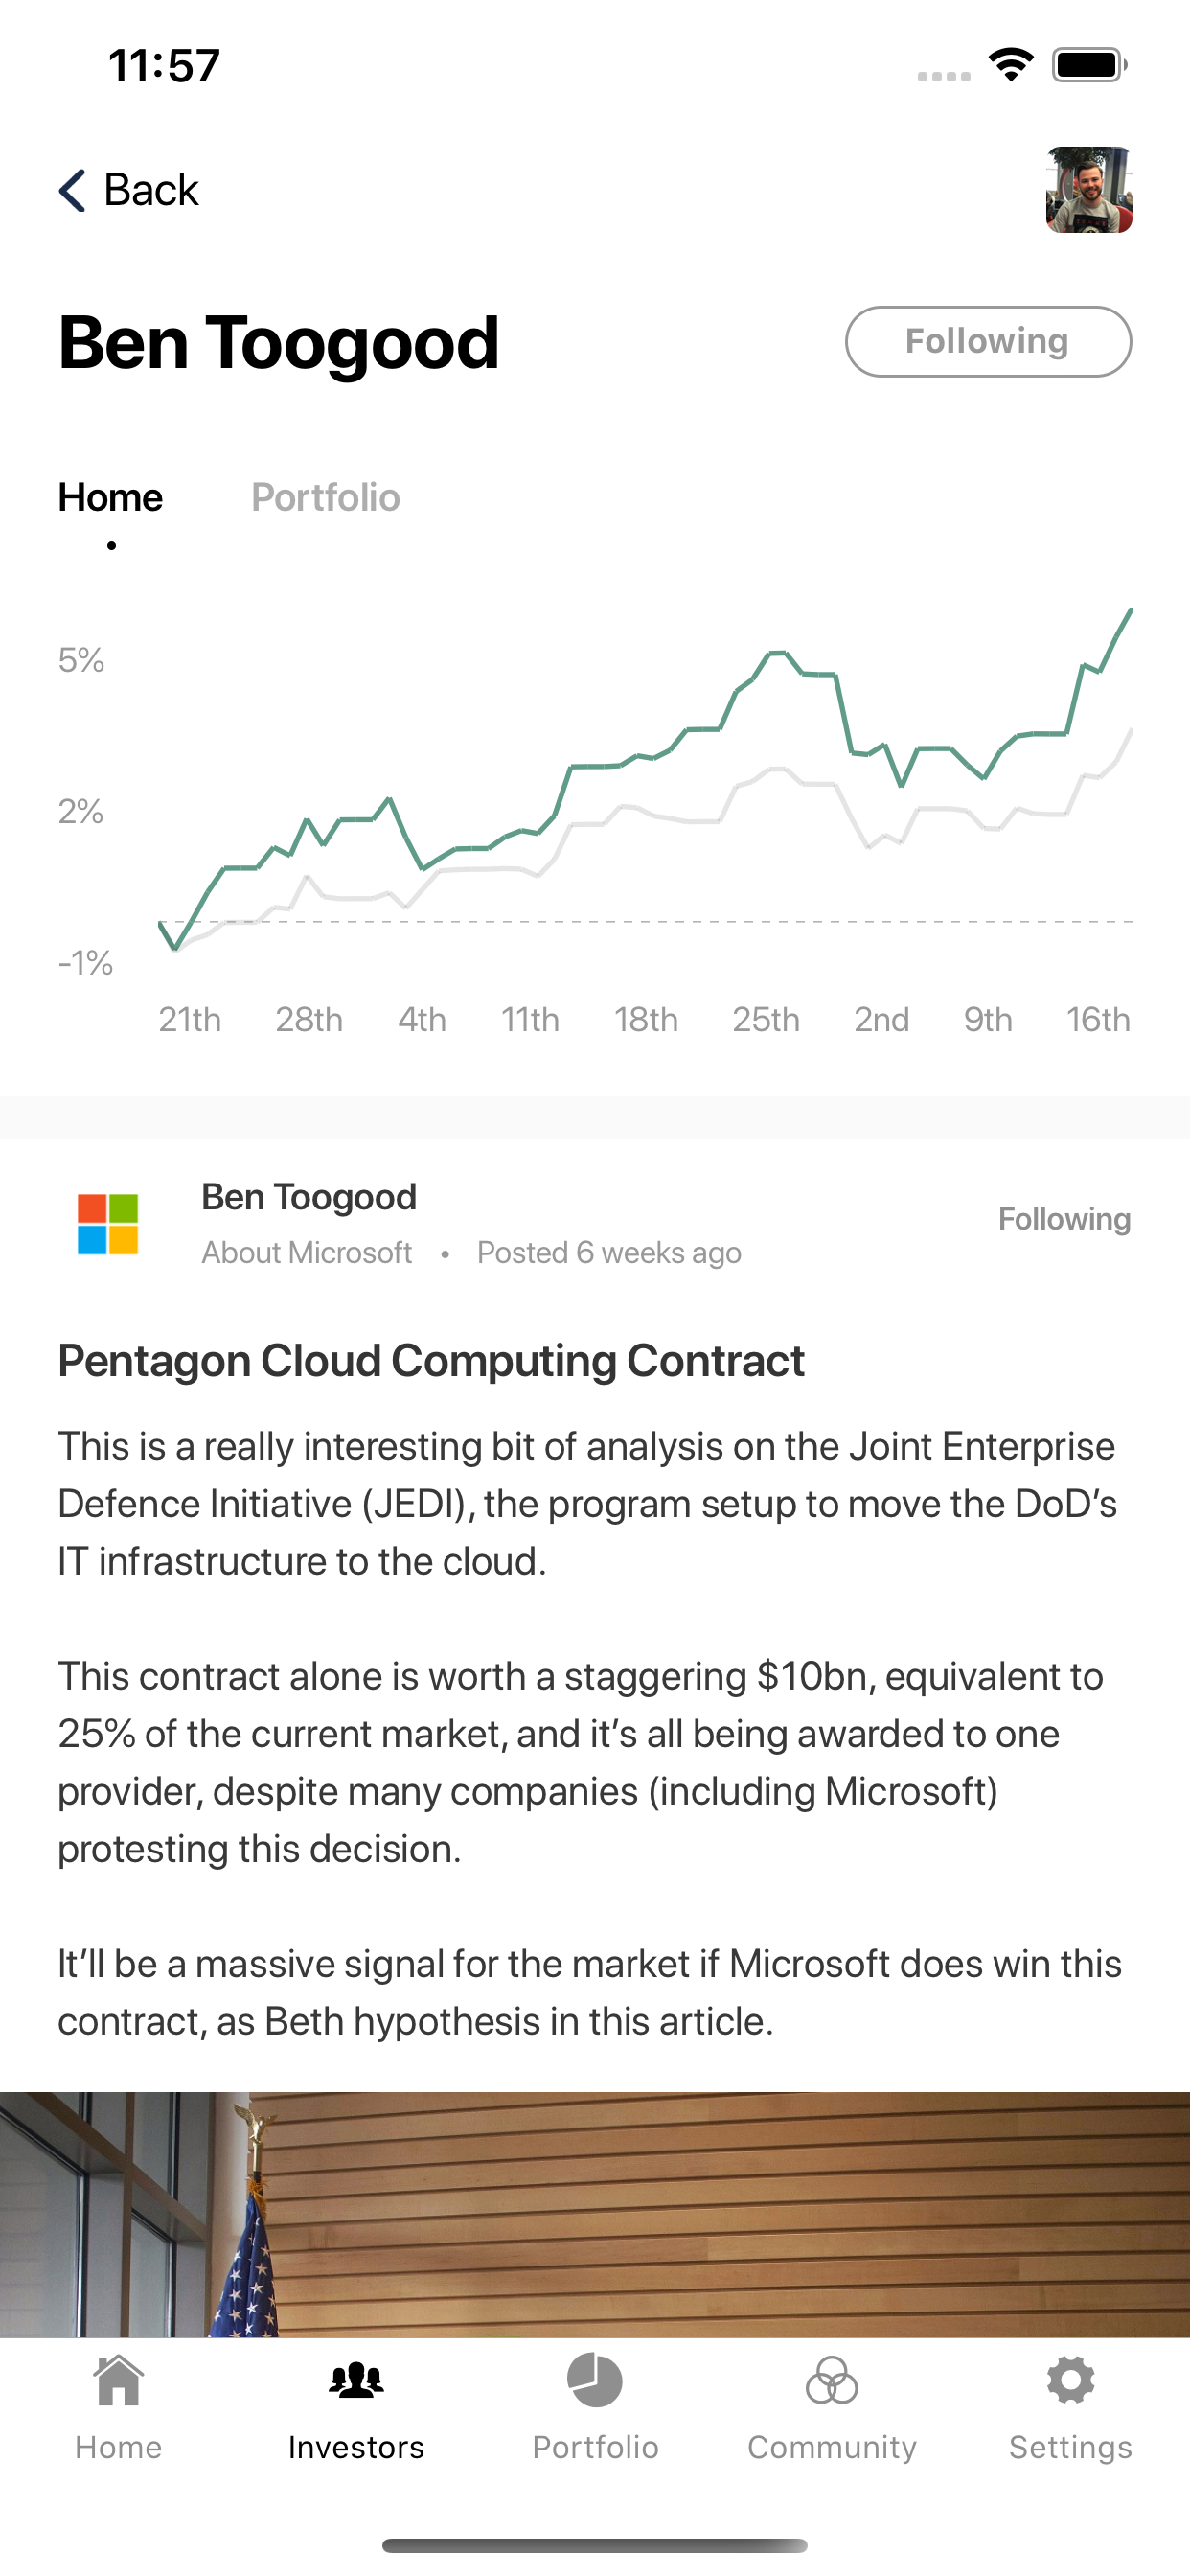Tap the About Microsoft link
1190x2576 pixels.
pyautogui.click(x=307, y=1253)
